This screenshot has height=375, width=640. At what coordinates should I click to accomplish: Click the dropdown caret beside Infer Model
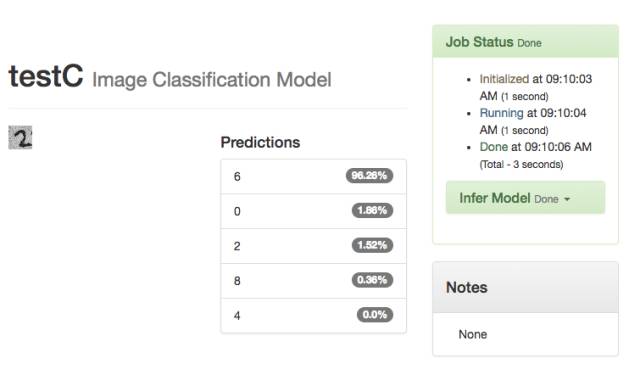click(567, 199)
